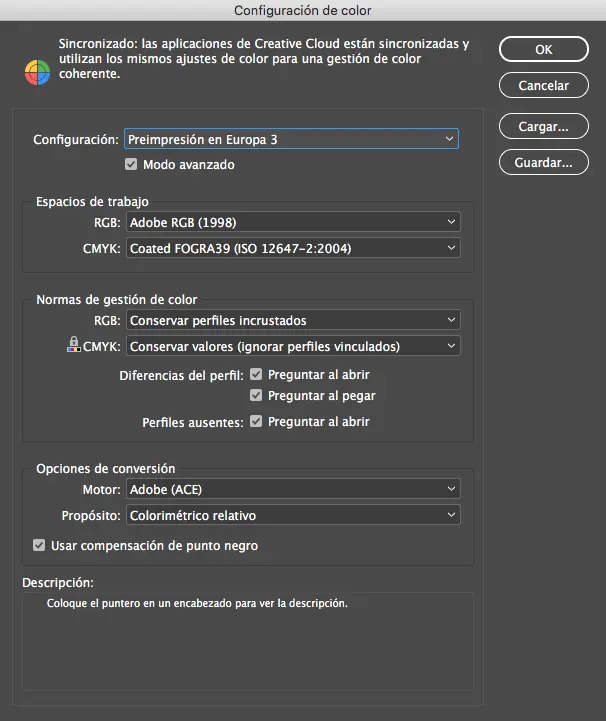Open the Motor Adobe (ACE) dropdown
Screen dimensions: 606x721
(293, 490)
